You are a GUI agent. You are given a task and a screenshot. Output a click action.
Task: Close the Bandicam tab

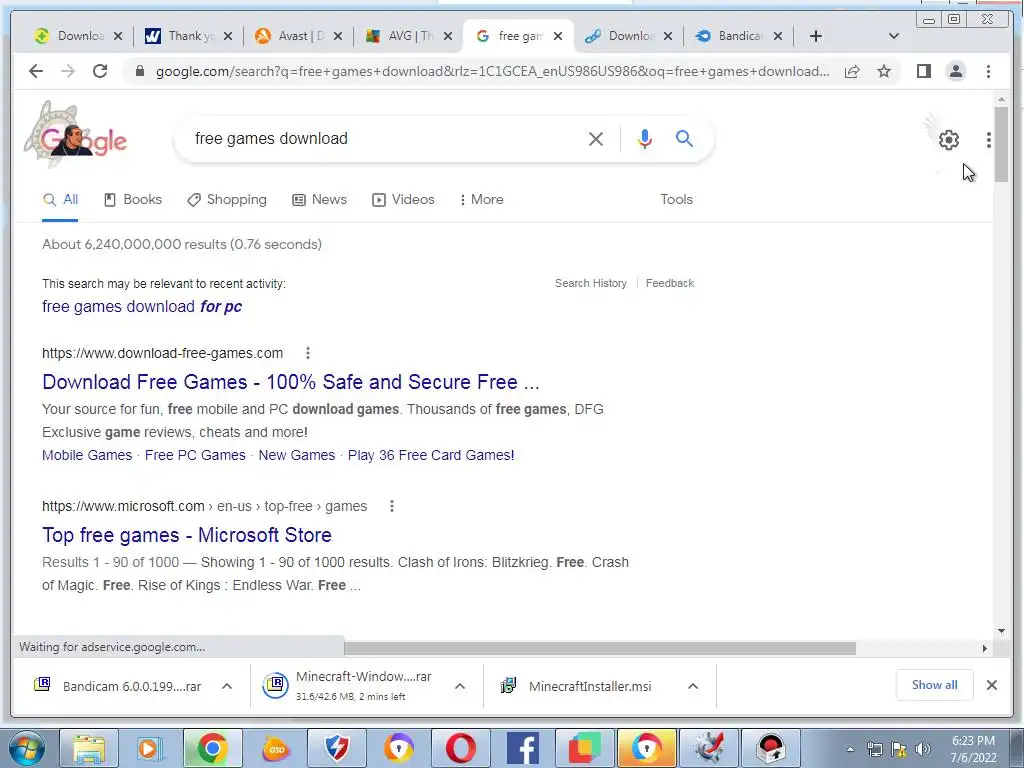778,36
